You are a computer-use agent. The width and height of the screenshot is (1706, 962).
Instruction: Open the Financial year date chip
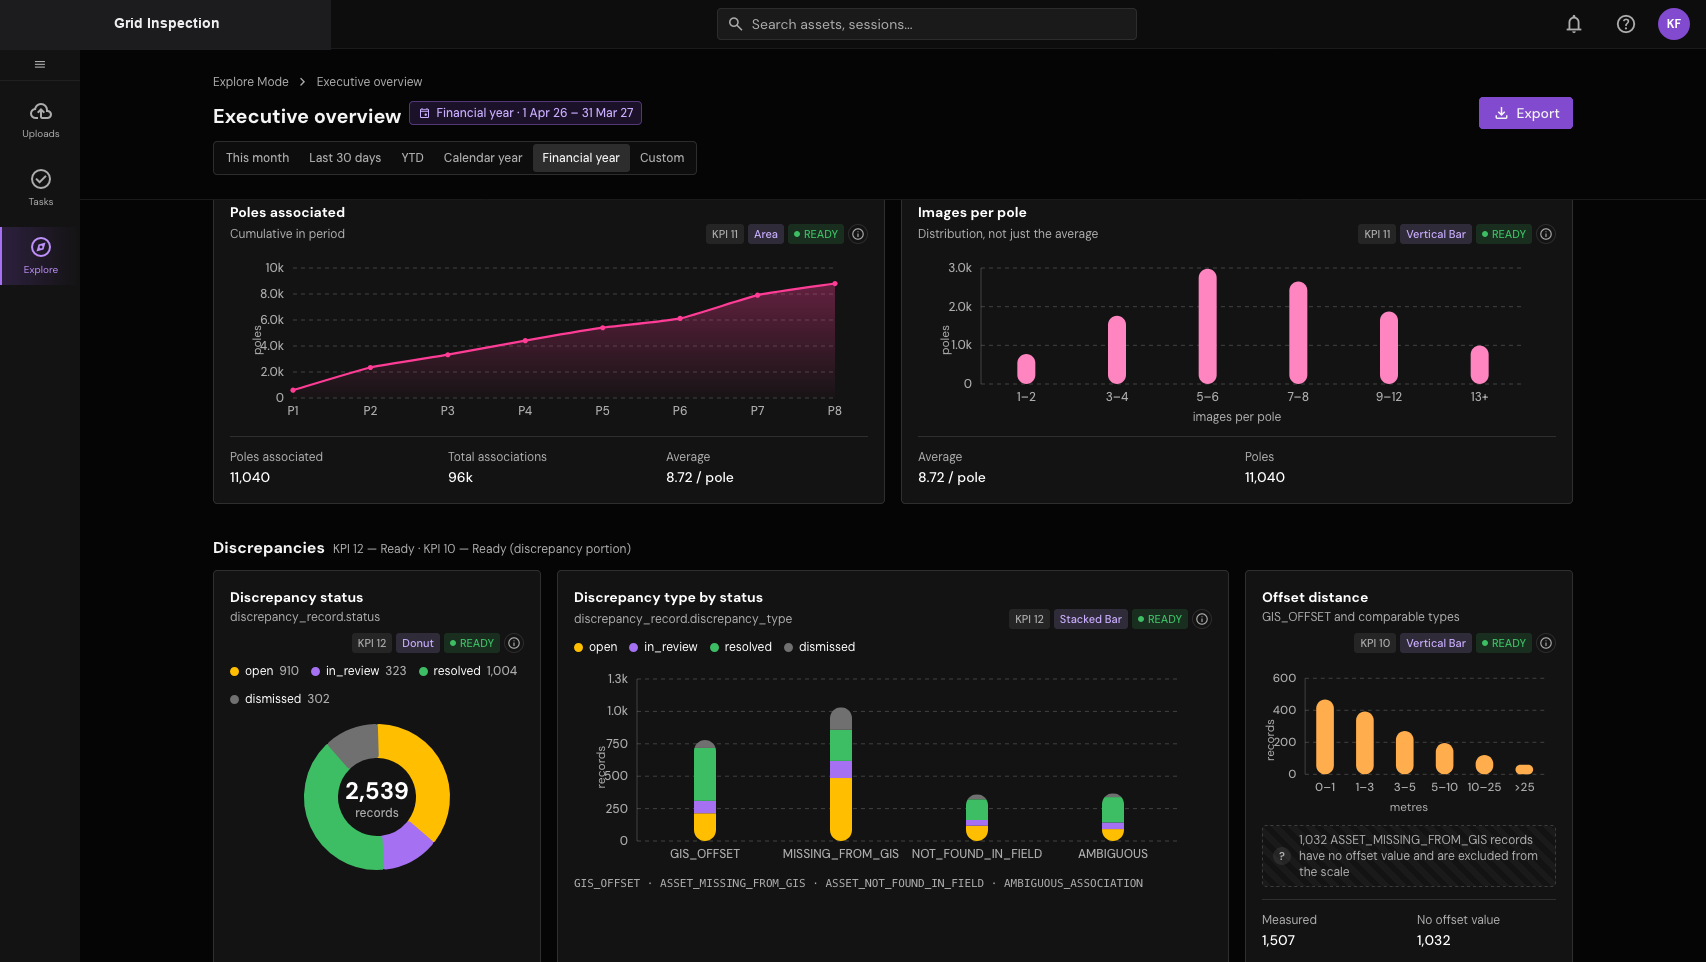525,113
